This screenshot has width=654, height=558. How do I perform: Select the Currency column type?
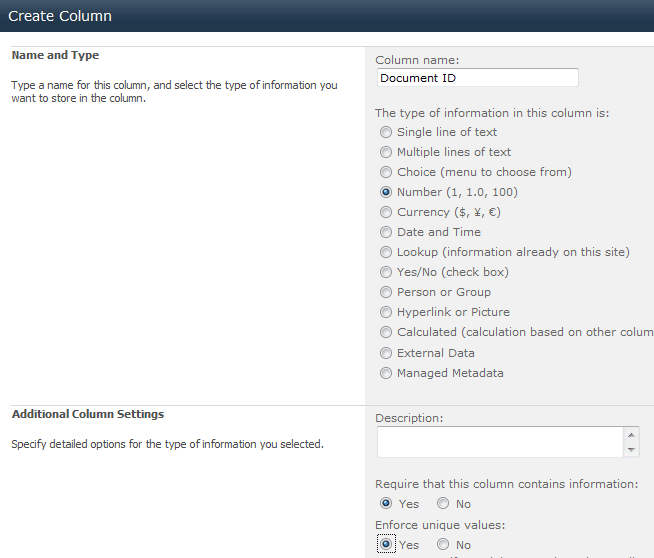(x=386, y=212)
